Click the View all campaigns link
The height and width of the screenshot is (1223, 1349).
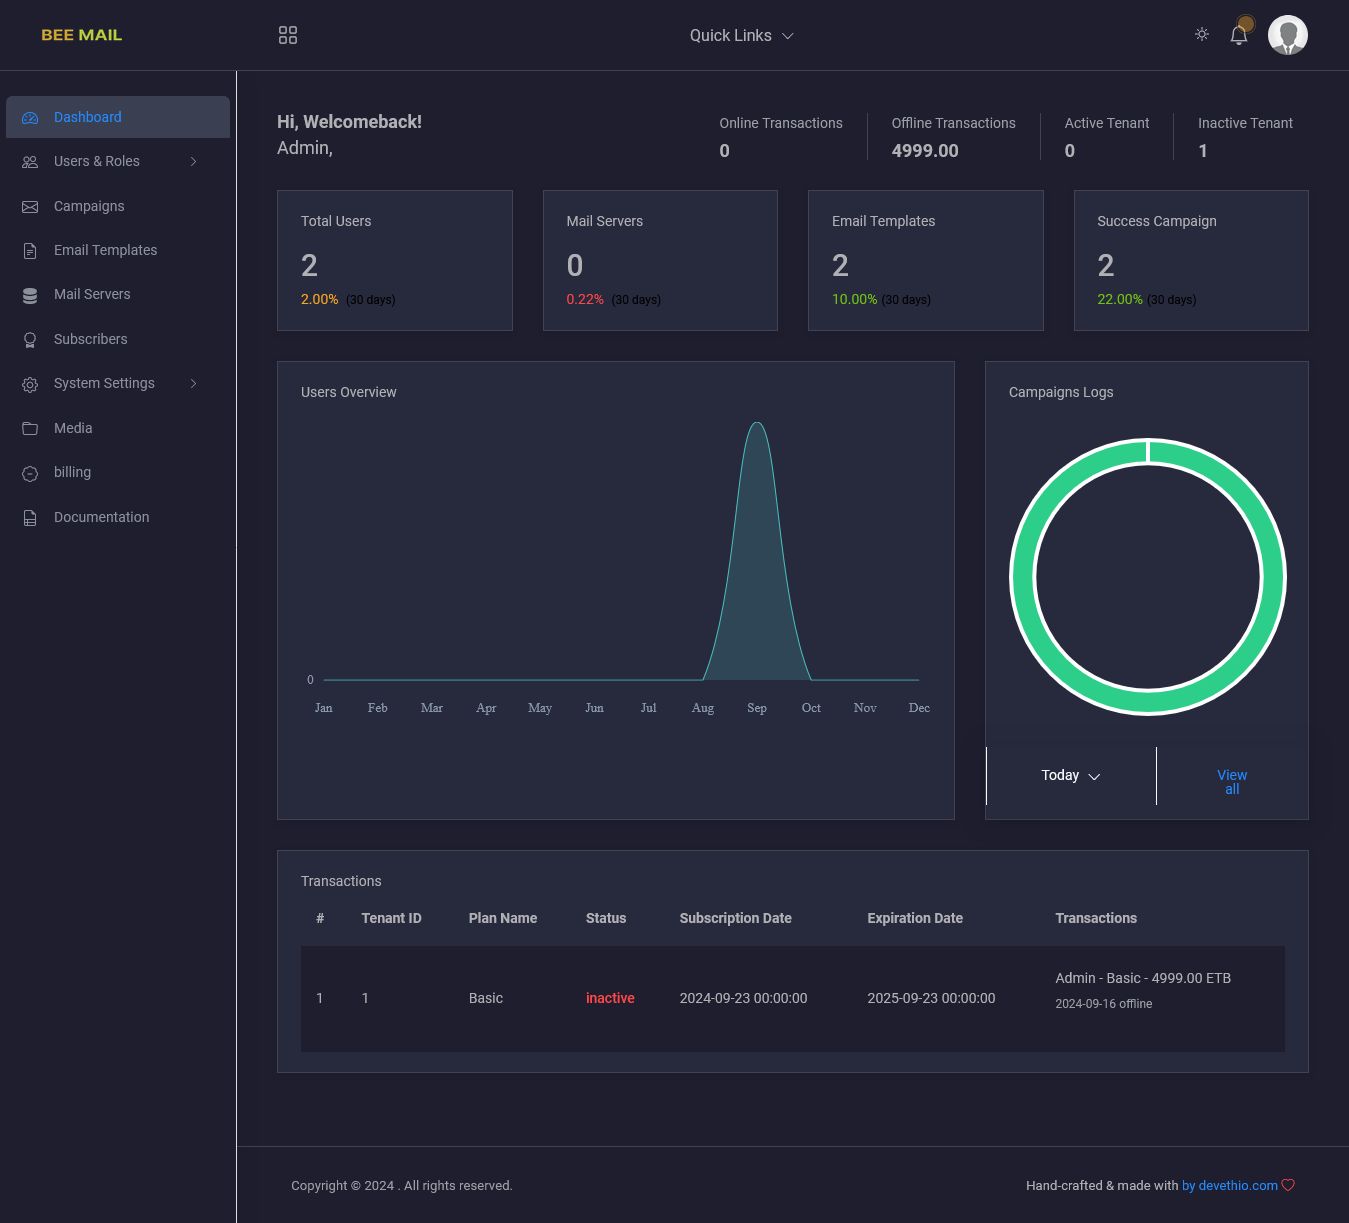click(x=1232, y=782)
